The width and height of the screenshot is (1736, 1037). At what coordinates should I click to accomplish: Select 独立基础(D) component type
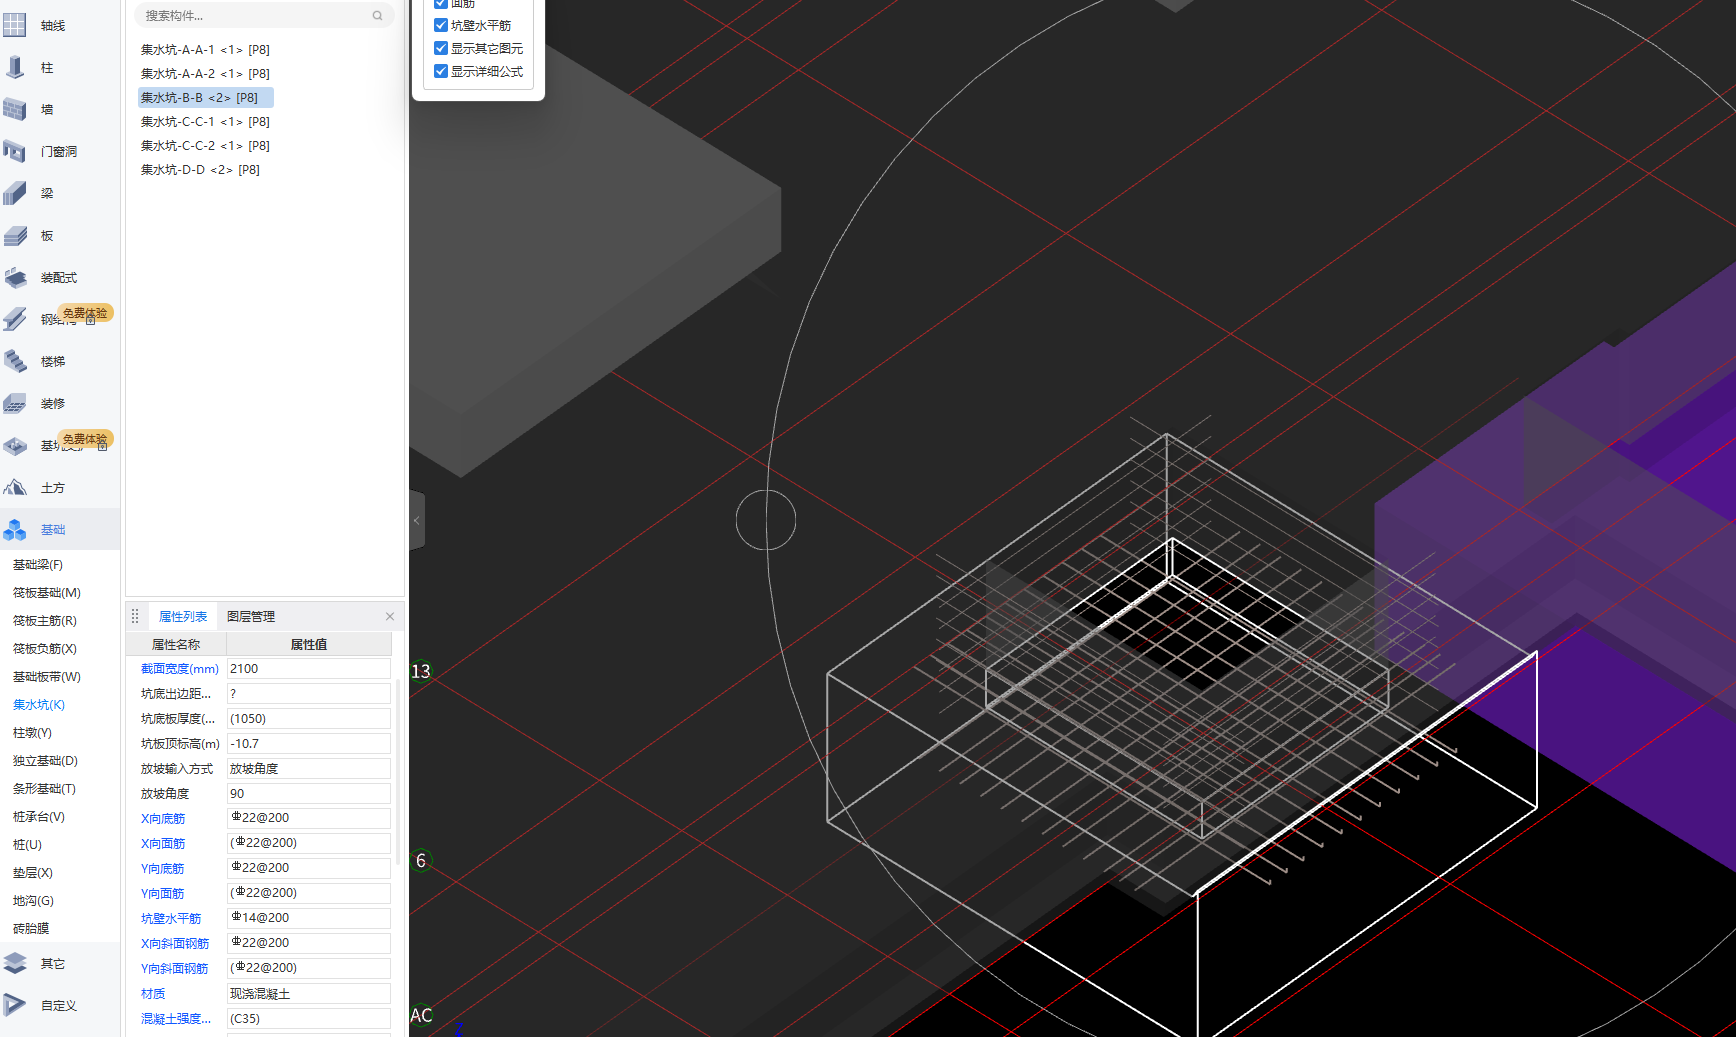pyautogui.click(x=45, y=761)
